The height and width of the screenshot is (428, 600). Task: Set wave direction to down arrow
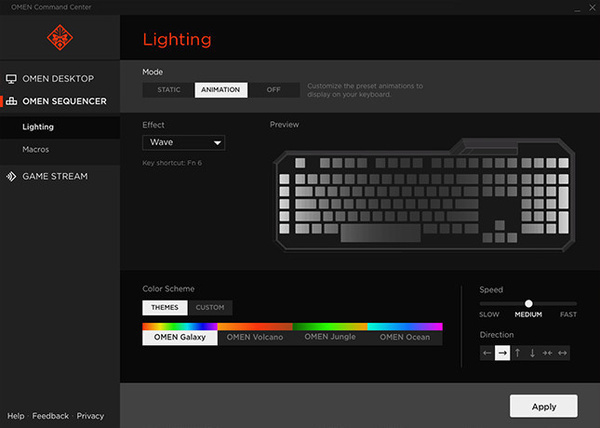(532, 353)
